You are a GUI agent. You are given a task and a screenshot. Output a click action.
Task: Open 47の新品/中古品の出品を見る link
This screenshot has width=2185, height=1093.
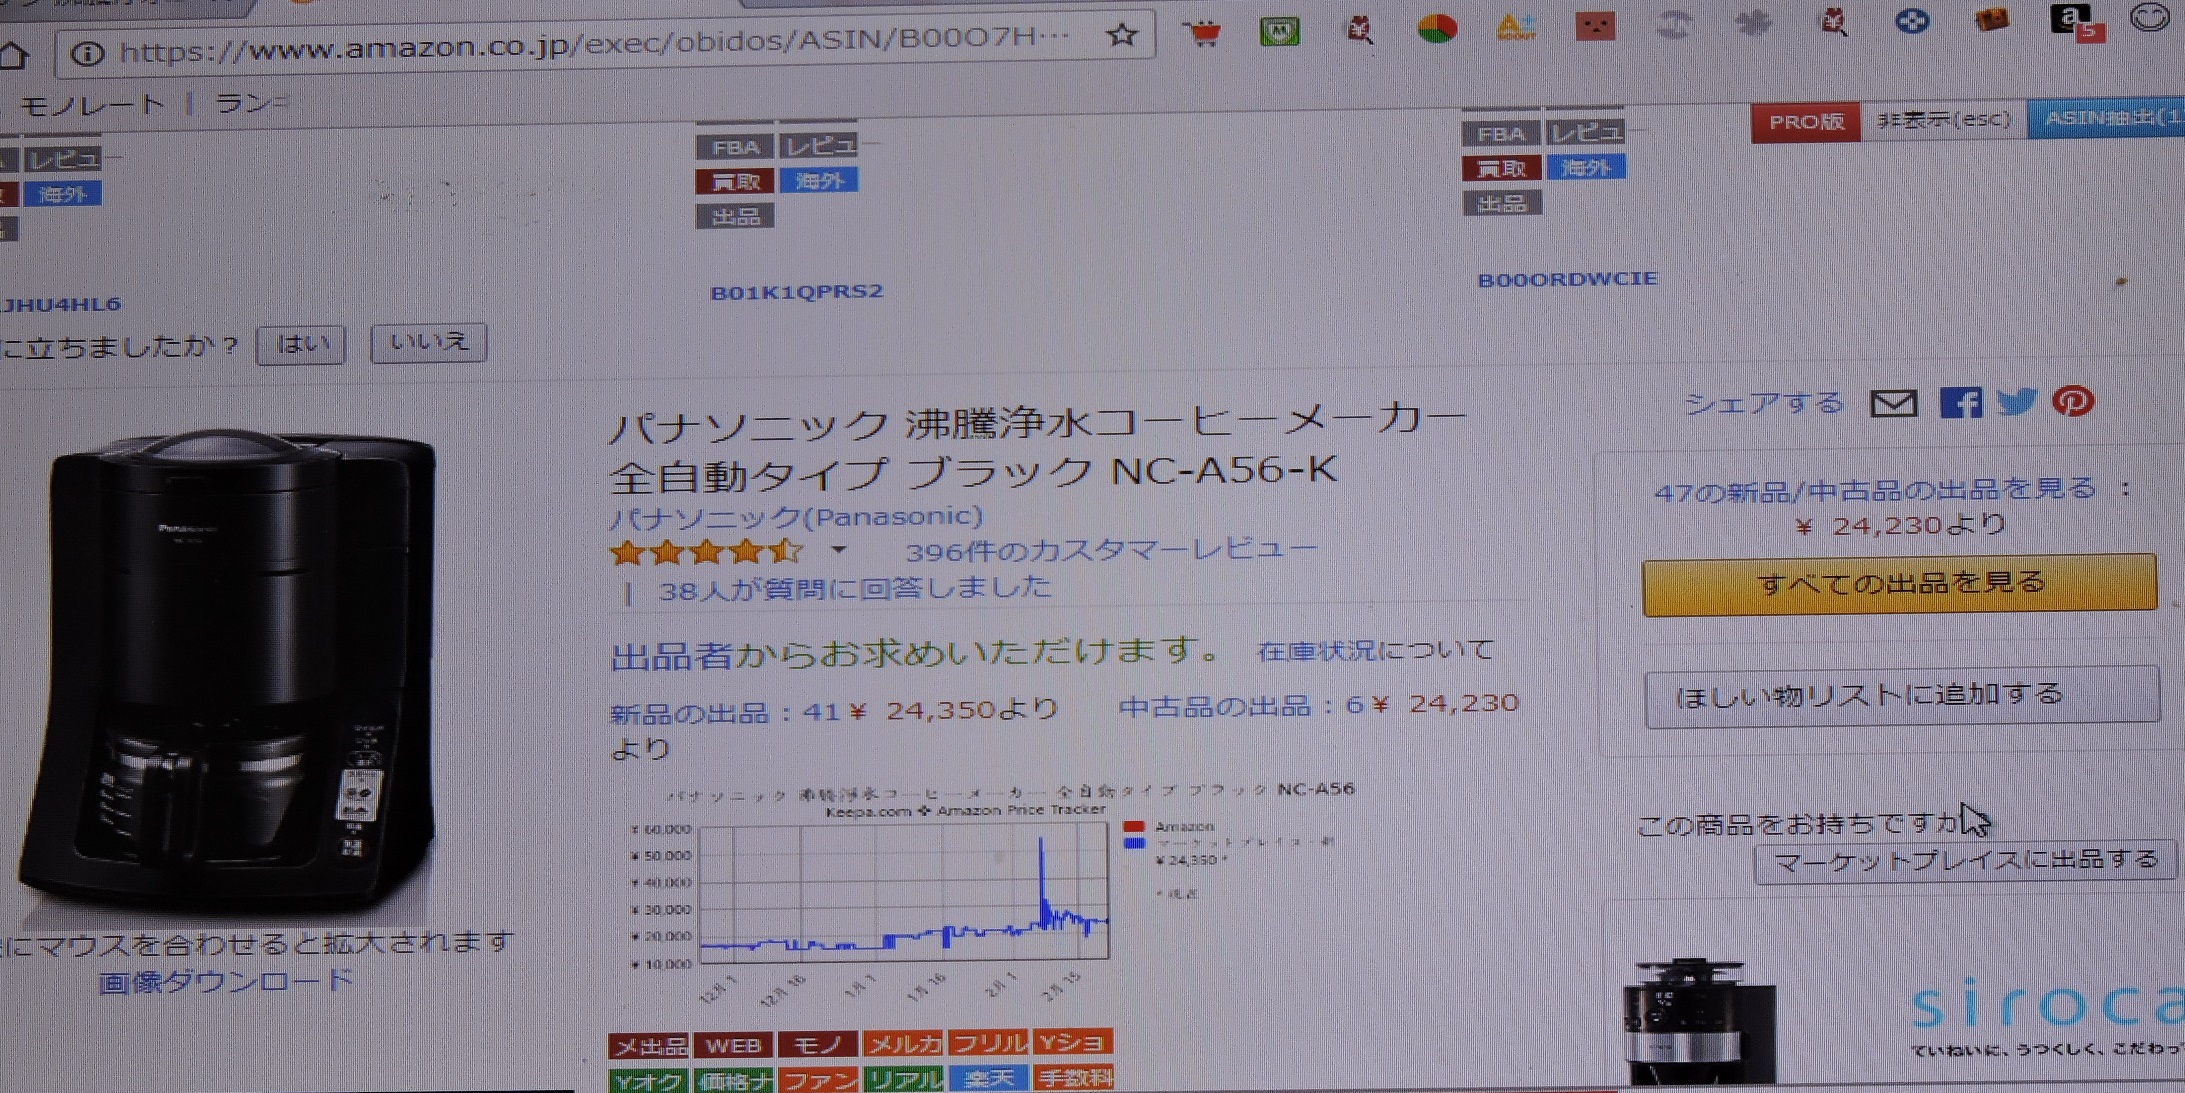coord(1875,490)
